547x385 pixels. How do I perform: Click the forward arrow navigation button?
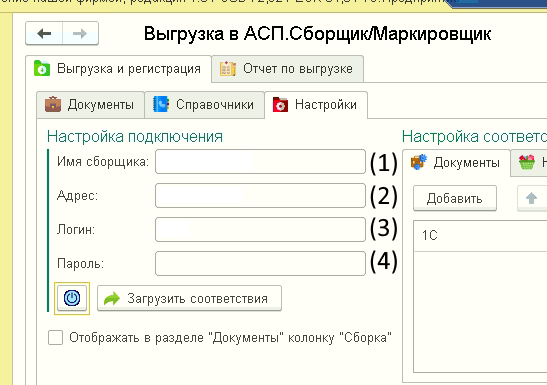click(x=80, y=33)
